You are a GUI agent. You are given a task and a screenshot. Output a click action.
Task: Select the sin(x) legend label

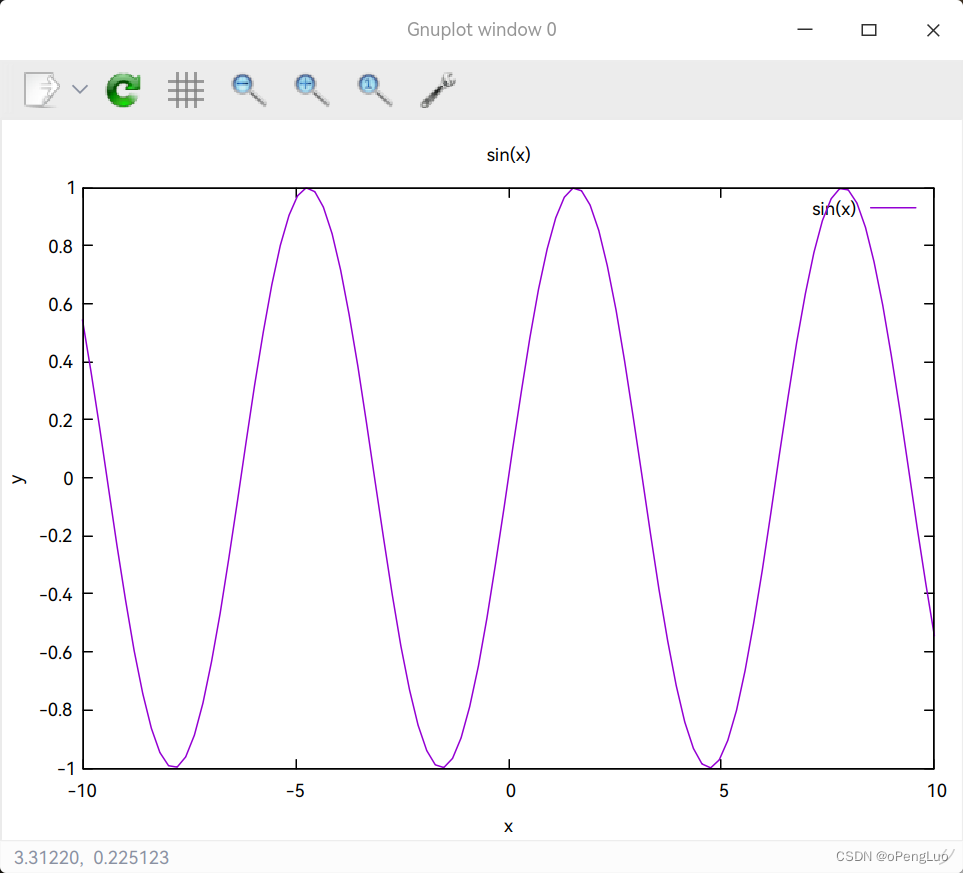(833, 208)
